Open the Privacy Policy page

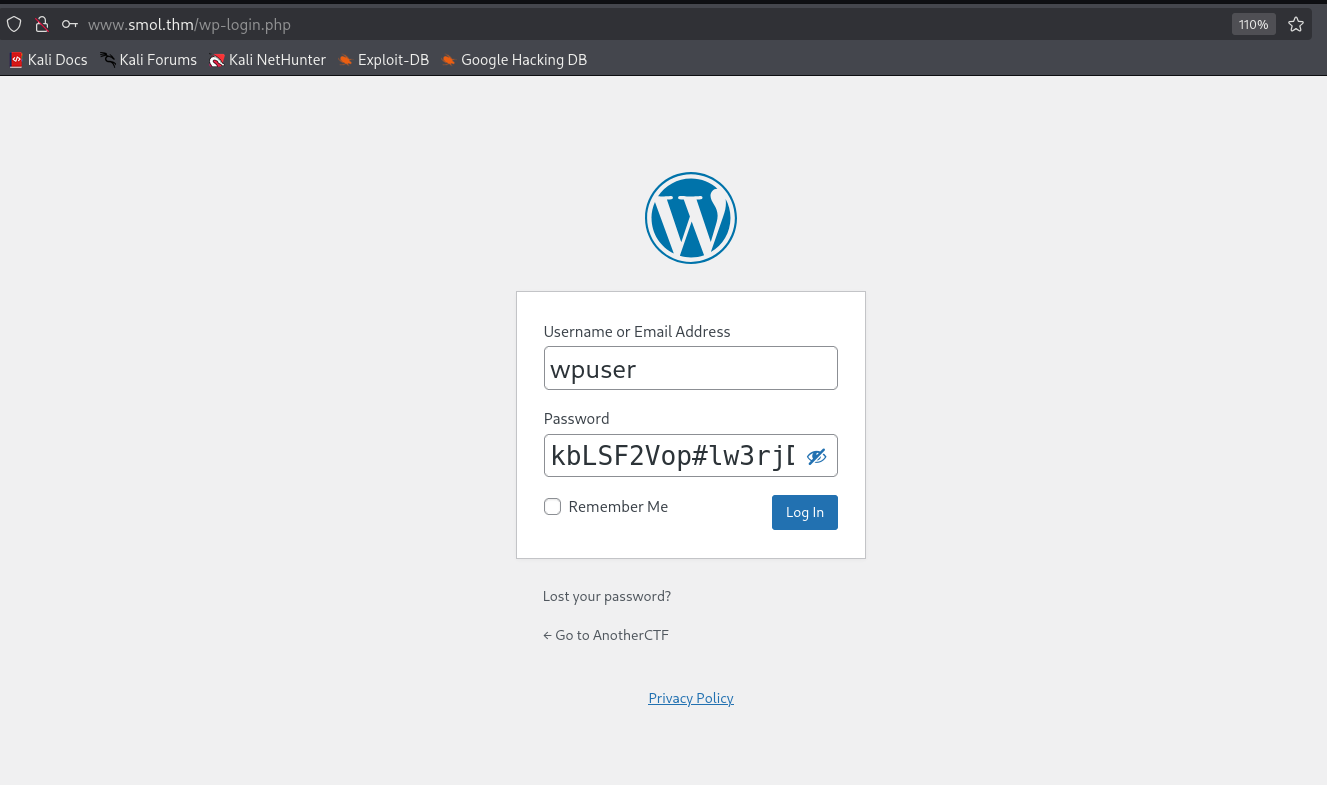(690, 698)
